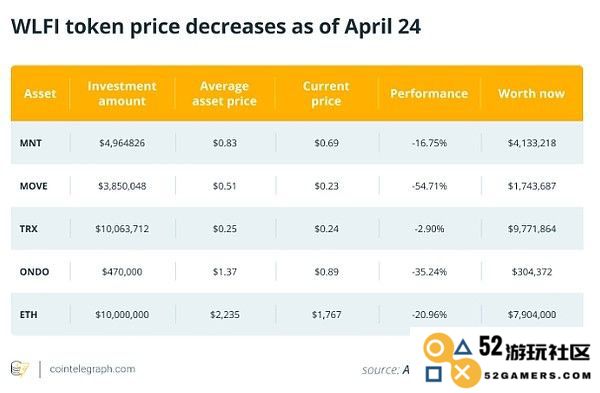The height and width of the screenshot is (393, 600).
Task: Click ETH worth now value $7,904,000
Action: pyautogui.click(x=532, y=315)
